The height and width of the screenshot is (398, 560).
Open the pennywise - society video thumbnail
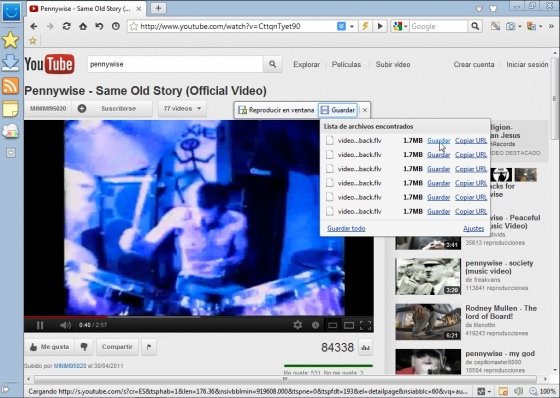[428, 277]
